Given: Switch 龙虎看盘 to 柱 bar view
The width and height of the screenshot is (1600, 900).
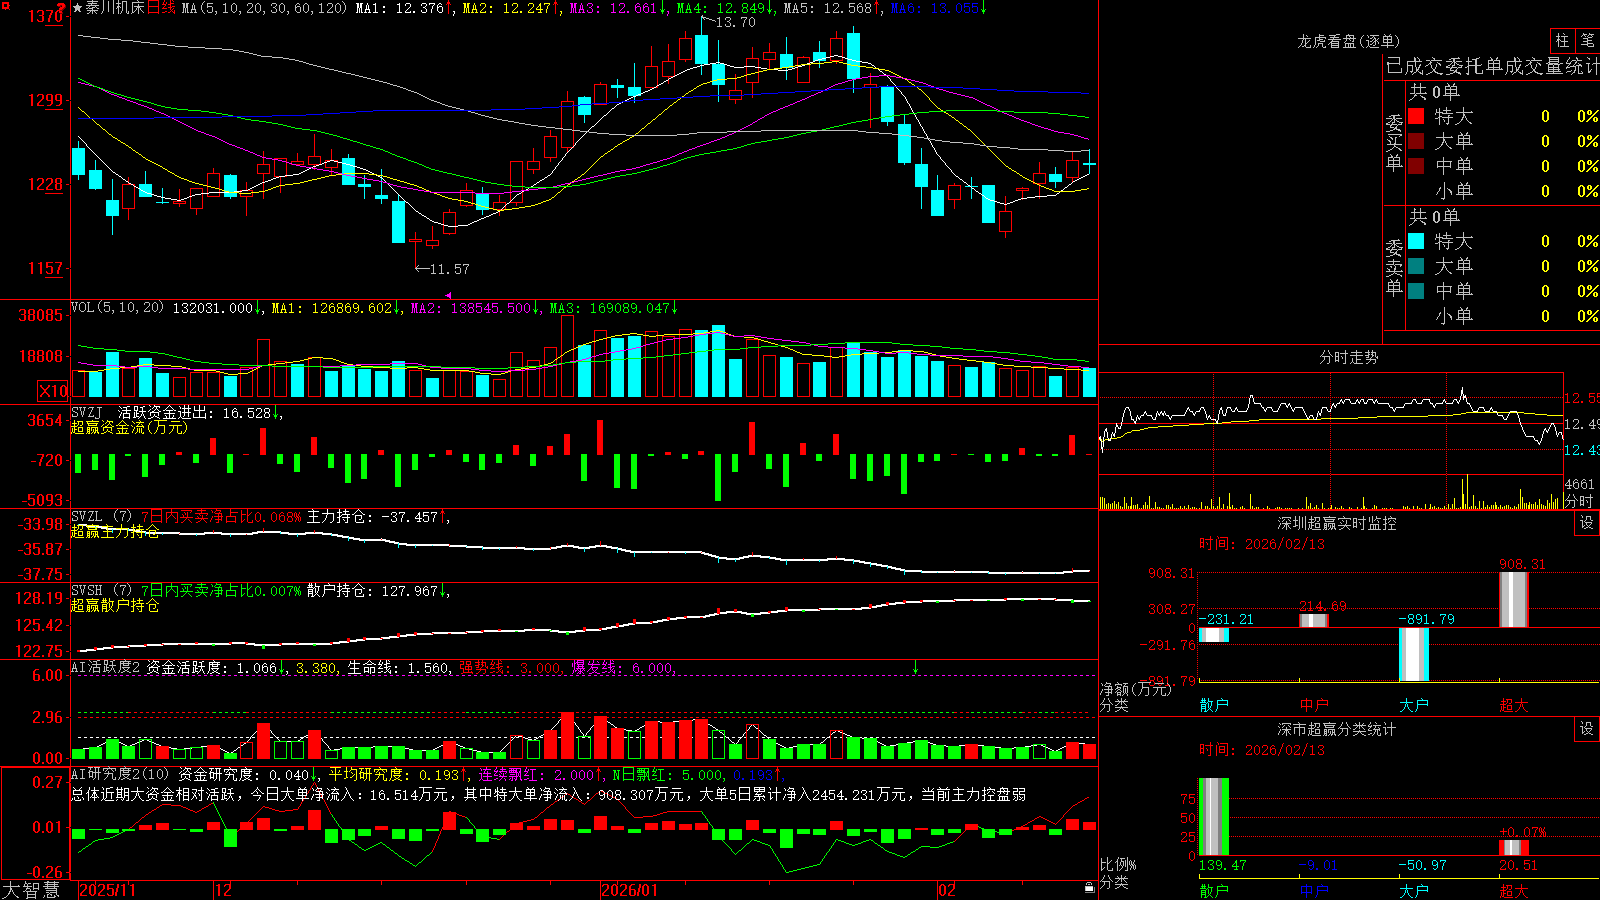Looking at the screenshot, I should tap(1562, 40).
